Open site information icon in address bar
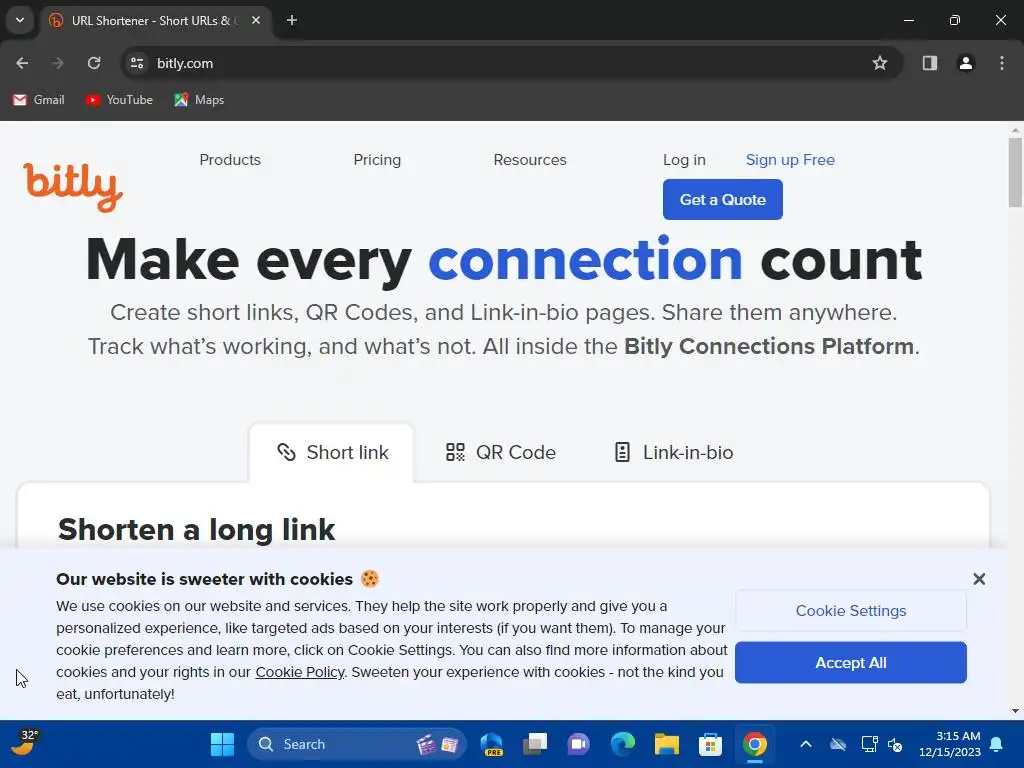The width and height of the screenshot is (1024, 768). 137,63
